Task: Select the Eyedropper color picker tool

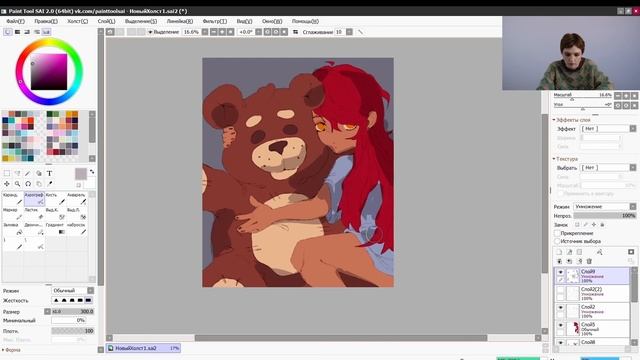Action: (x=49, y=184)
